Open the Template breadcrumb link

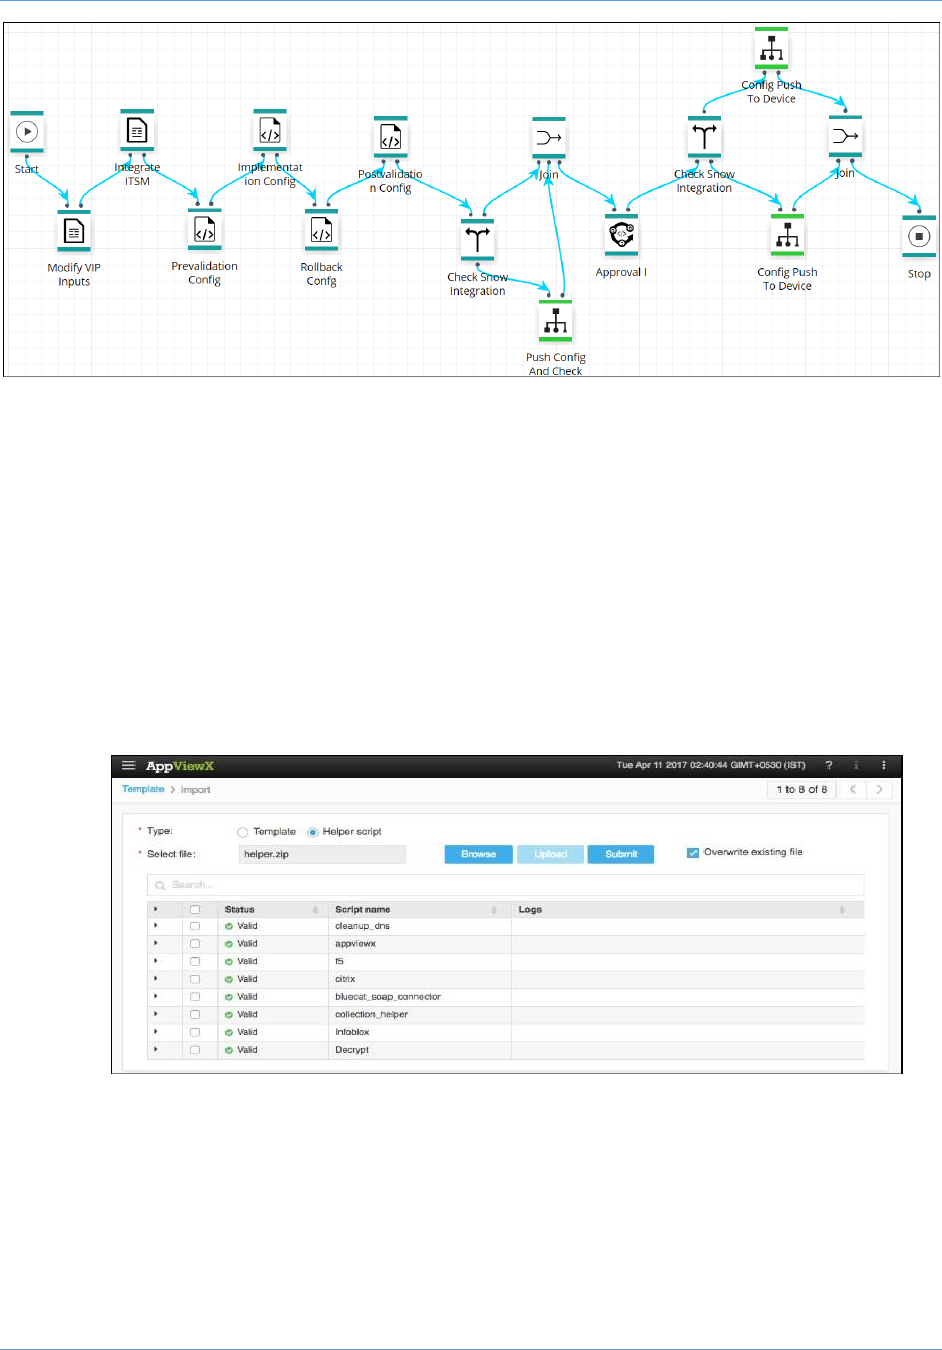tap(143, 789)
